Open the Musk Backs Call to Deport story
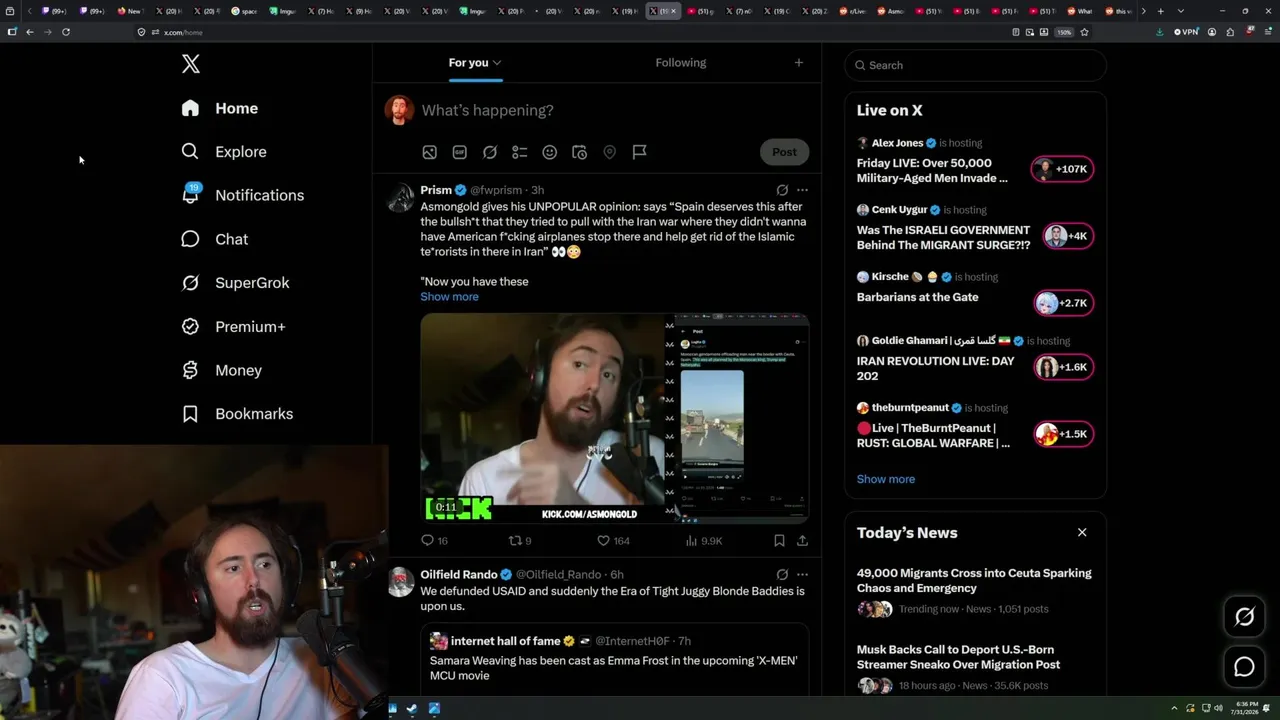The image size is (1280, 720). click(x=958, y=657)
